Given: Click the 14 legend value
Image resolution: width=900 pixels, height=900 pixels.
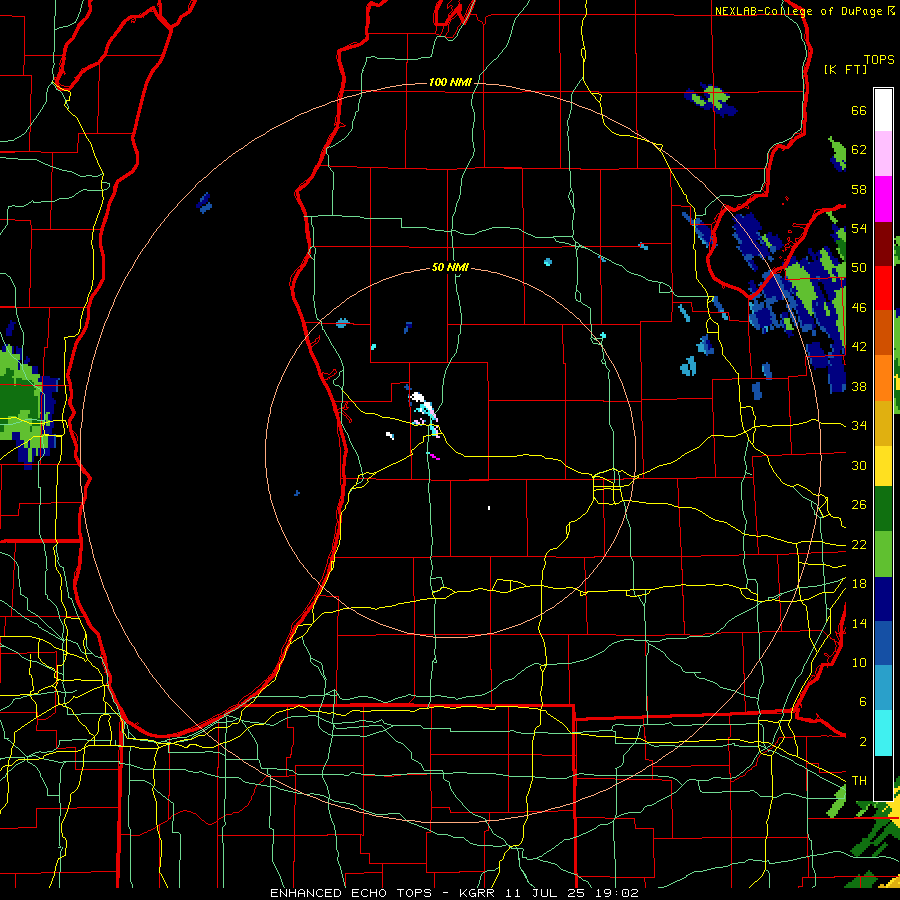Looking at the screenshot, I should pyautogui.click(x=859, y=623).
